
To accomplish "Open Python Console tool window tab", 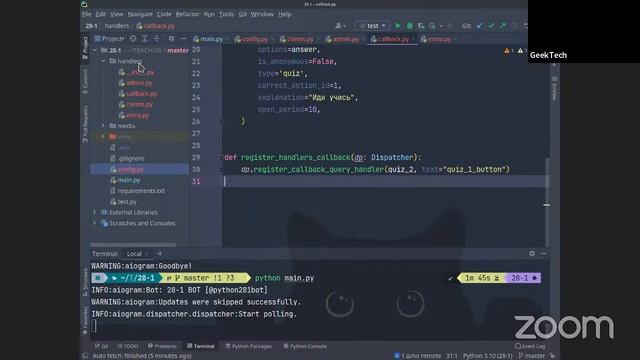I will click(305, 346).
